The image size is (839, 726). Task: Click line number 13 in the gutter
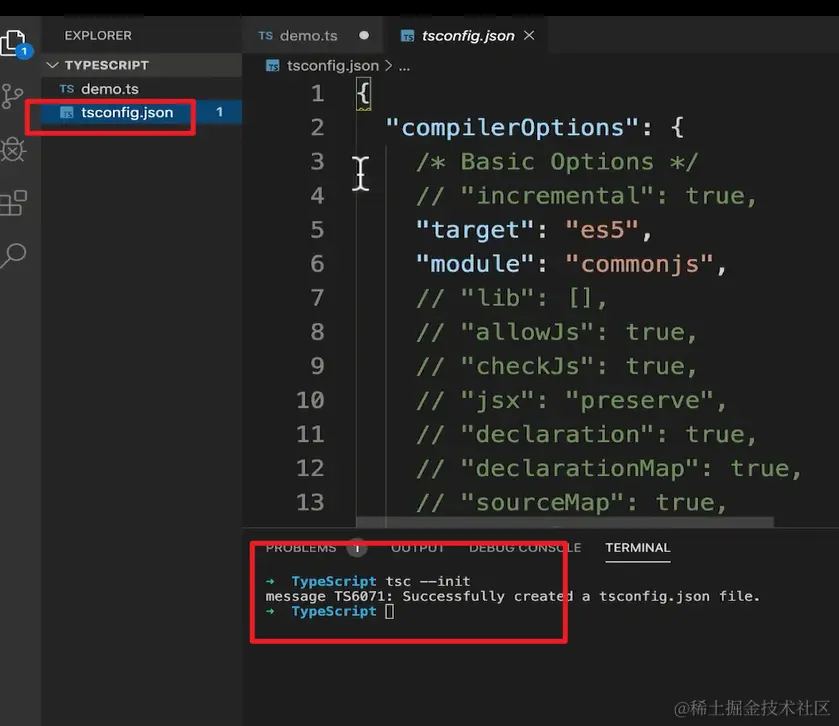[310, 502]
